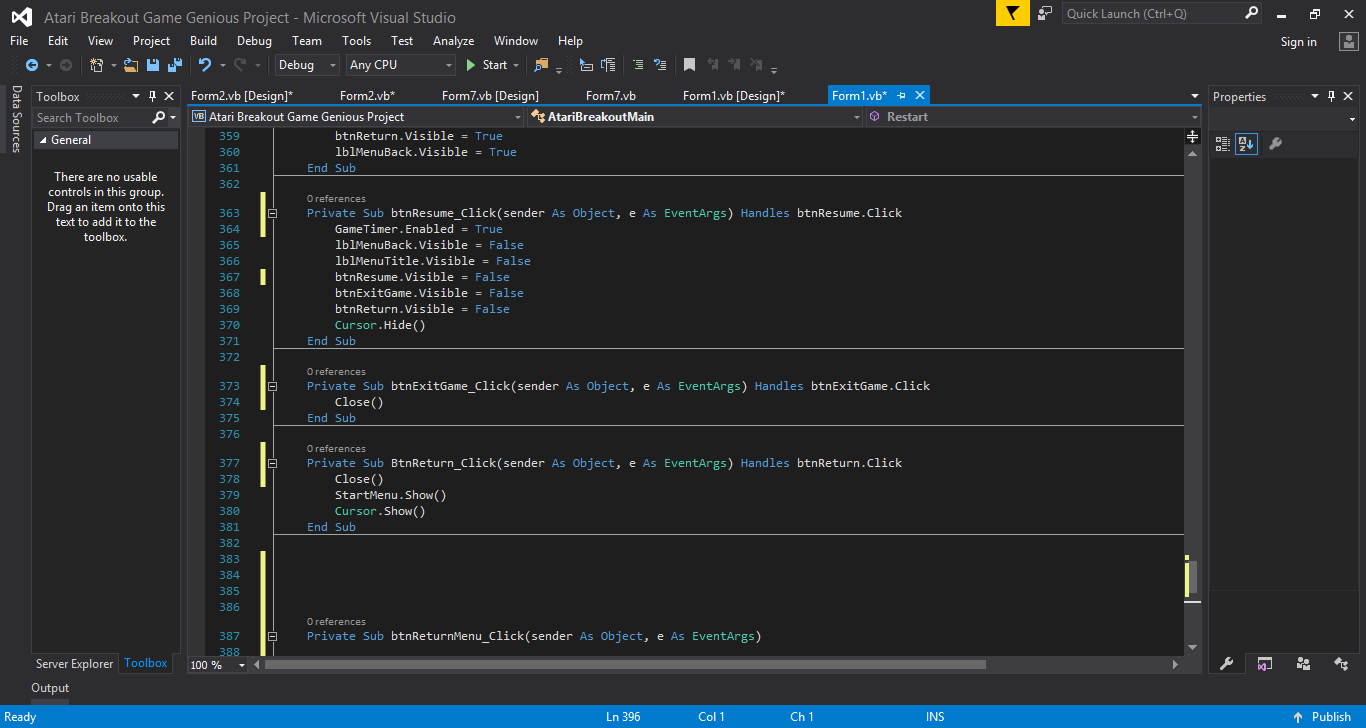Toggle pin on the Form1.vb tab
The image size is (1366, 728).
(902, 95)
